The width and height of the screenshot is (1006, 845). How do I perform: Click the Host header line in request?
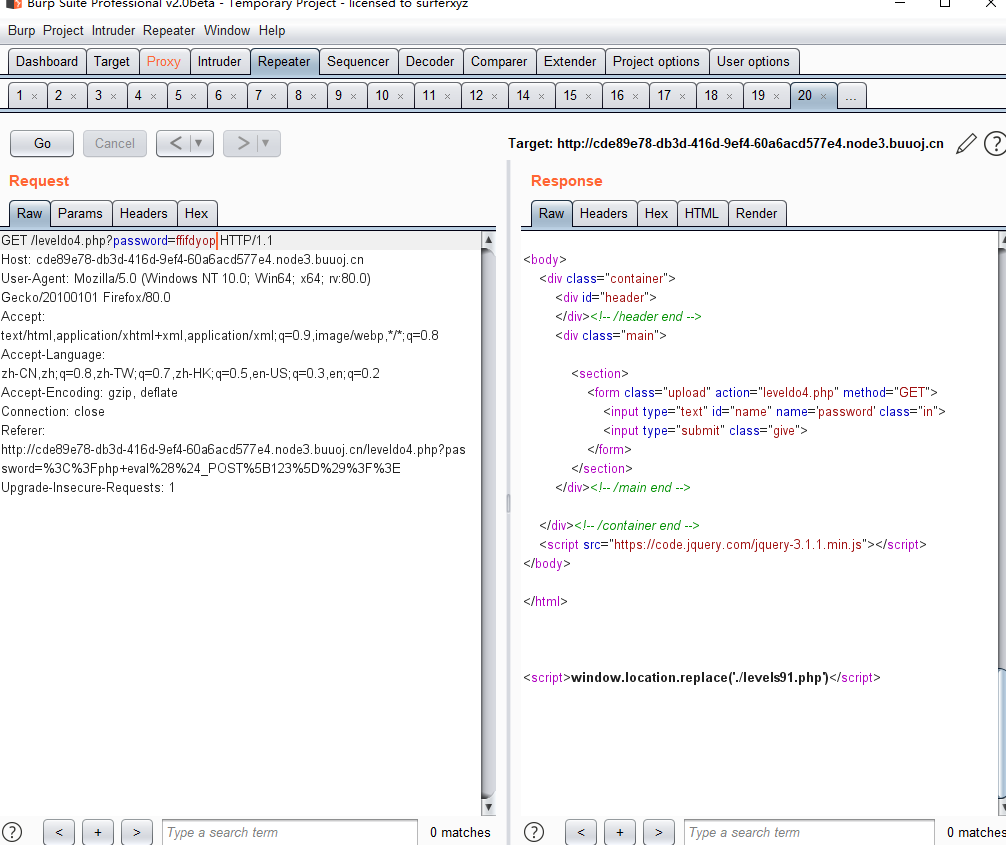[182, 260]
